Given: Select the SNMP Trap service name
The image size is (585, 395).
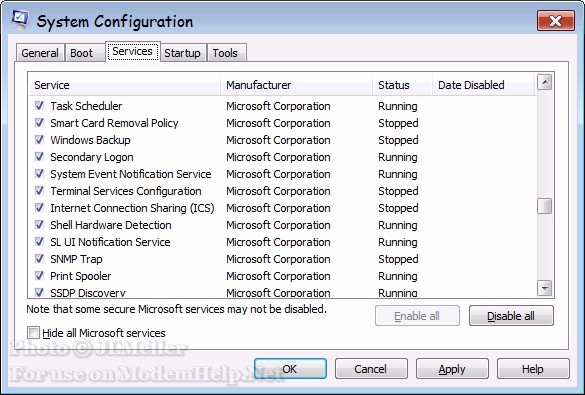Looking at the screenshot, I should pos(76,259).
